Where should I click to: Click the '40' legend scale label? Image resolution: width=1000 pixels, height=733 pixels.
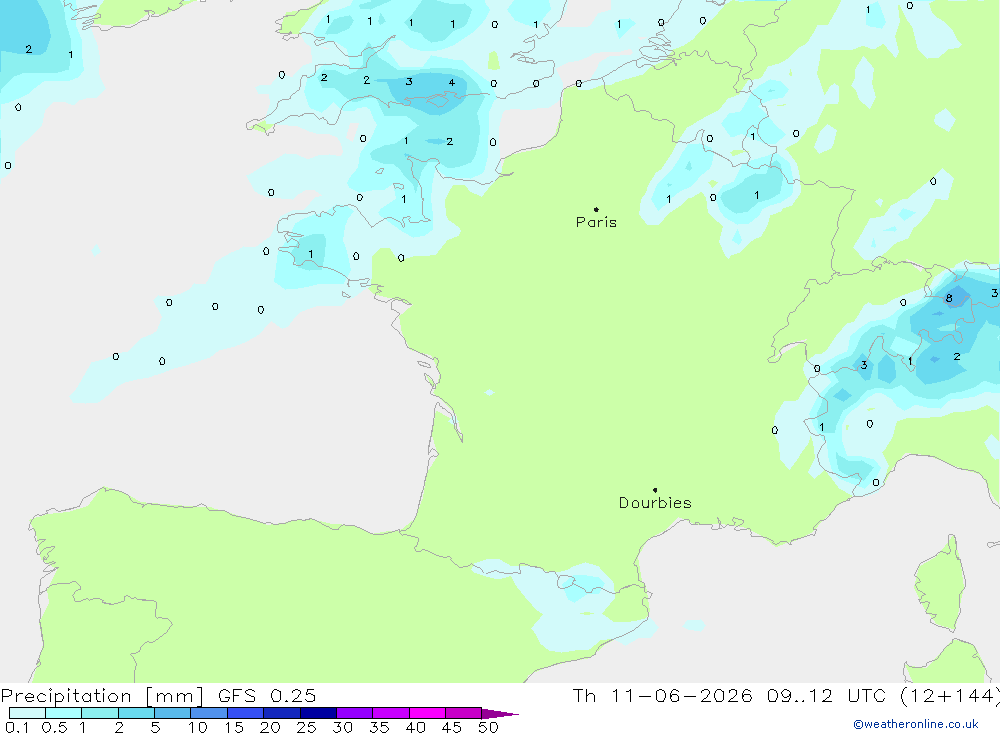click(416, 727)
